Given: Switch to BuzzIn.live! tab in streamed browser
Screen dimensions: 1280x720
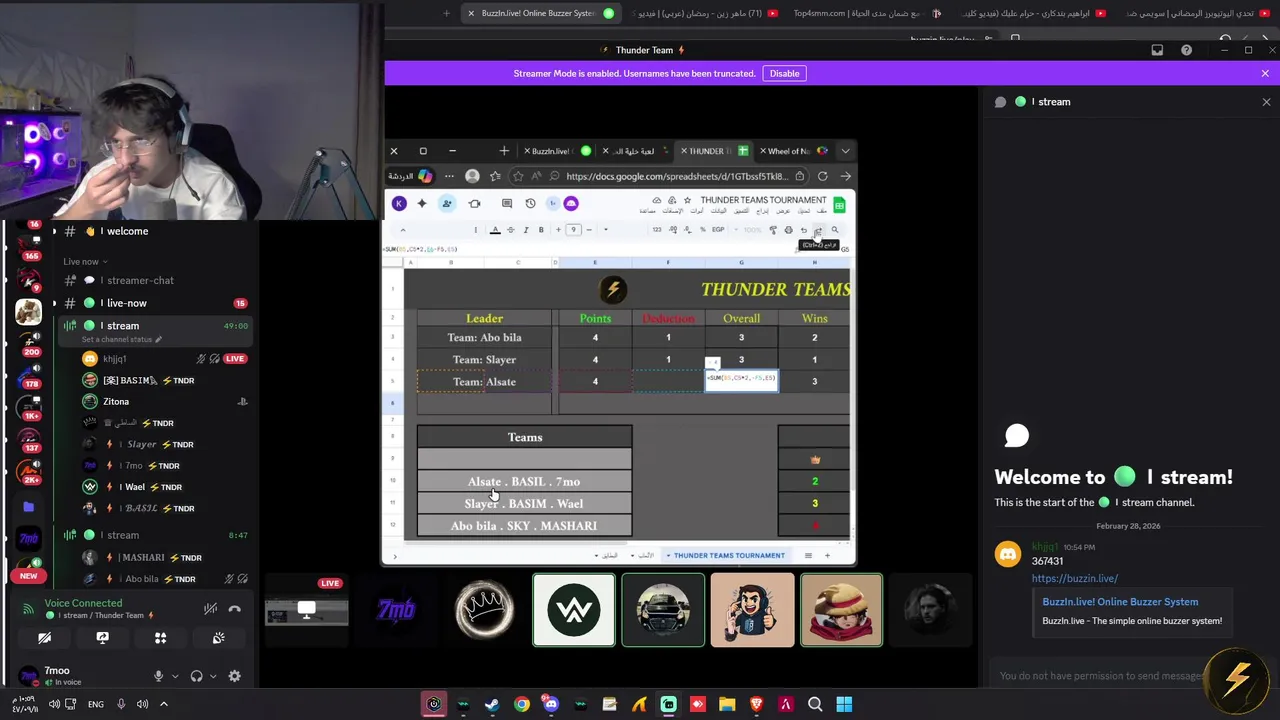Looking at the screenshot, I should (x=558, y=151).
